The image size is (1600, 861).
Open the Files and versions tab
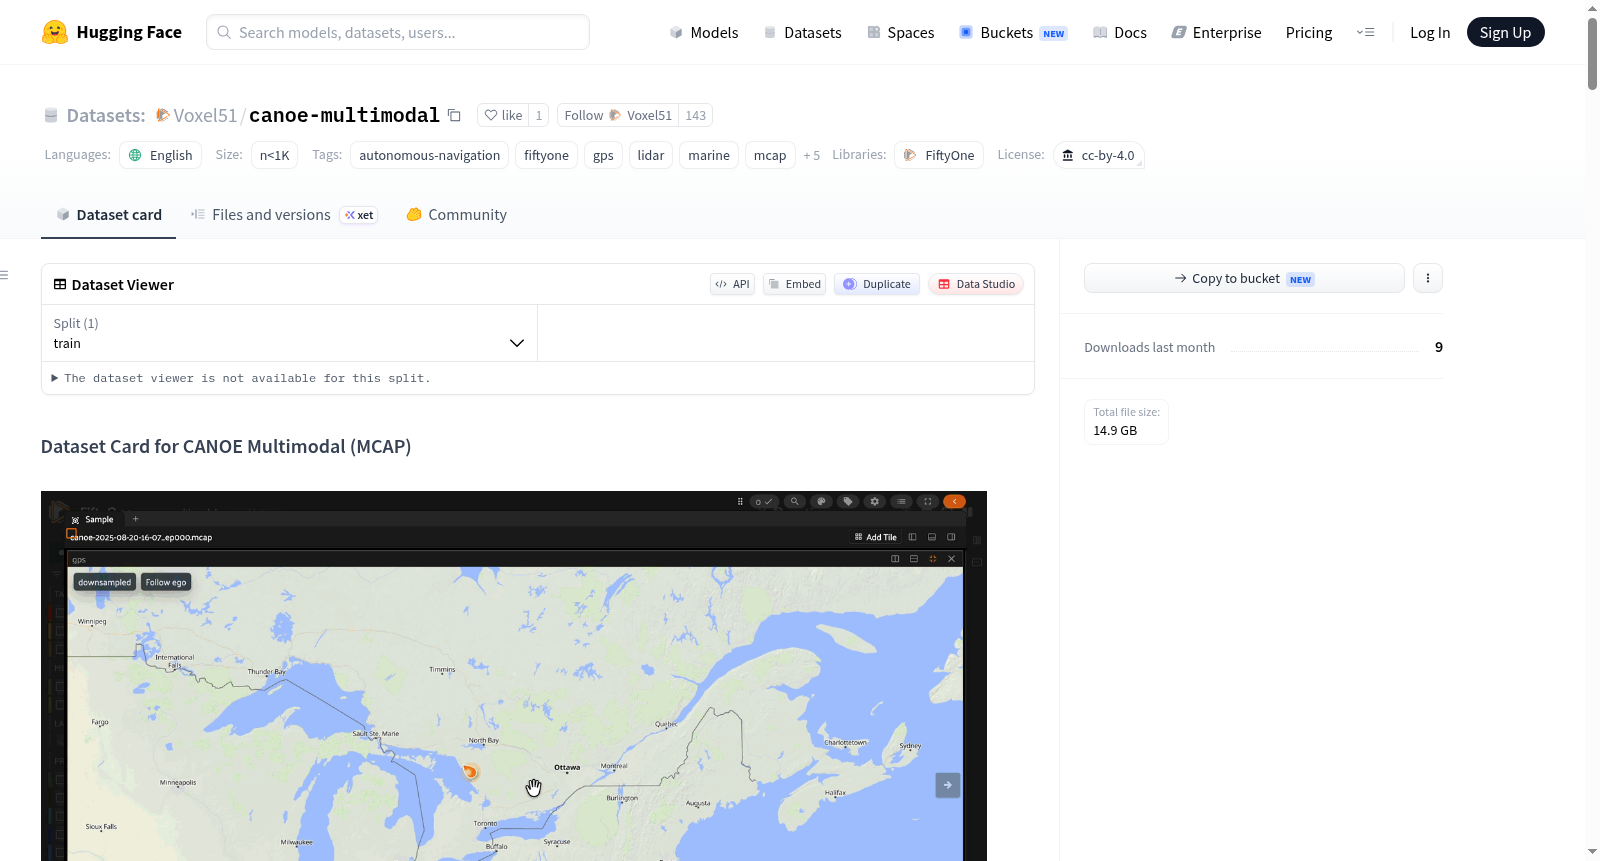click(283, 215)
